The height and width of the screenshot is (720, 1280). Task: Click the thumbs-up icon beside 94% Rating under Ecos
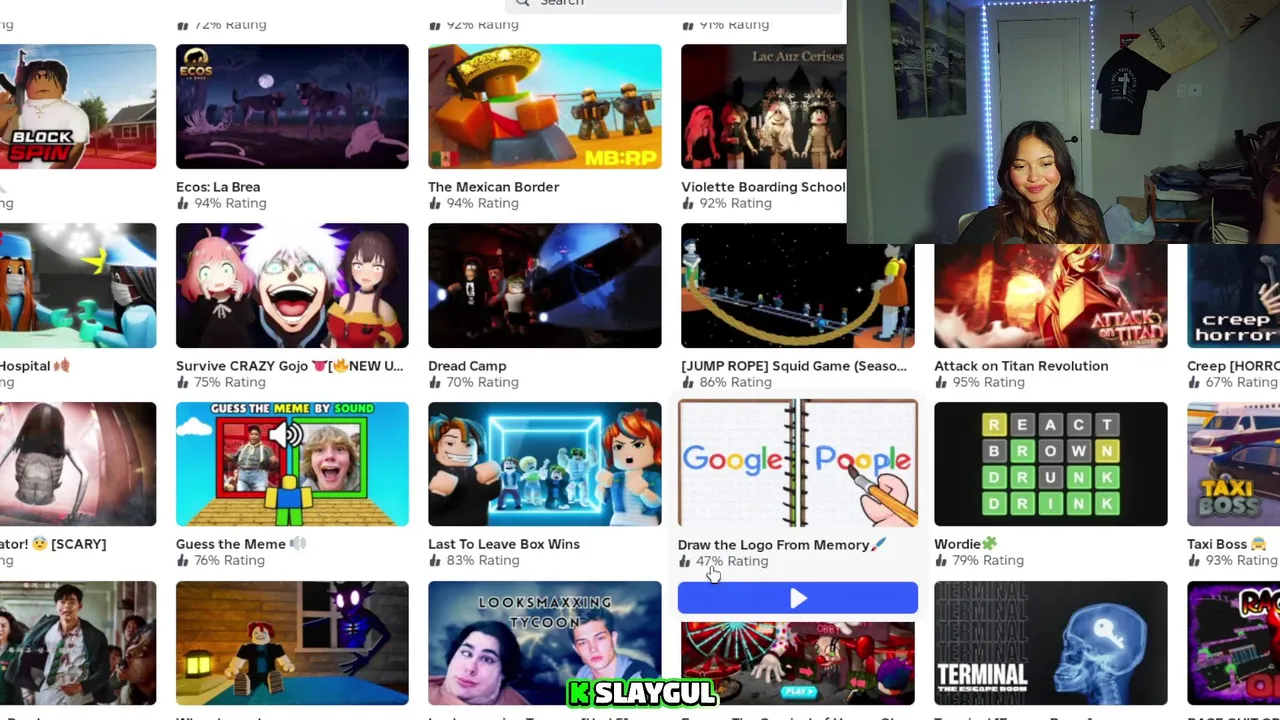tap(182, 203)
